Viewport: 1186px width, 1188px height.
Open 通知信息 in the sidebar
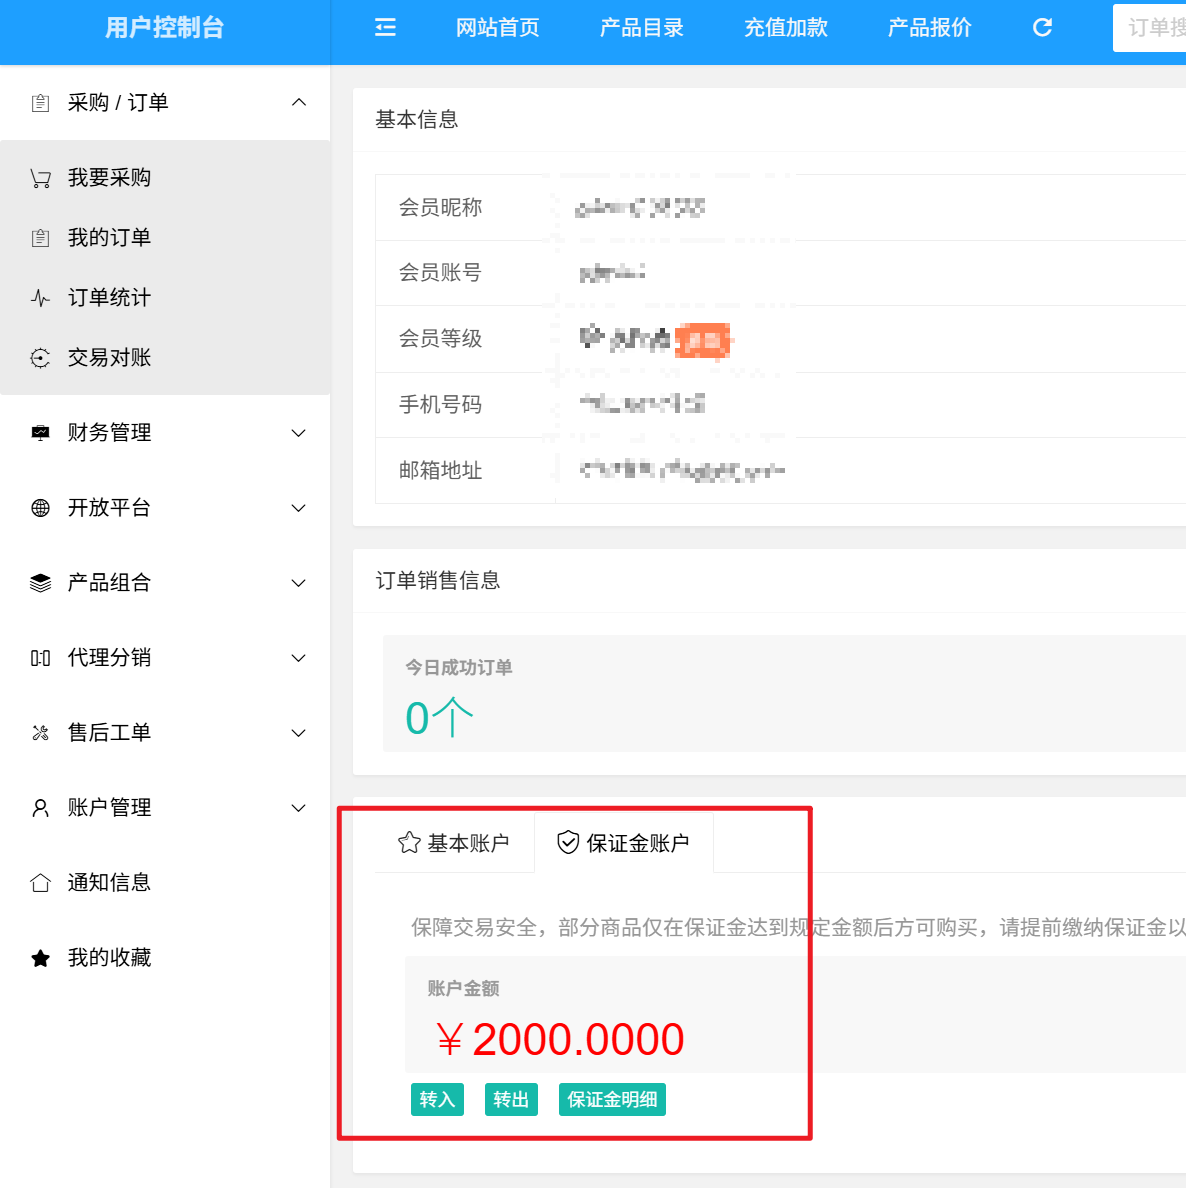point(109,883)
